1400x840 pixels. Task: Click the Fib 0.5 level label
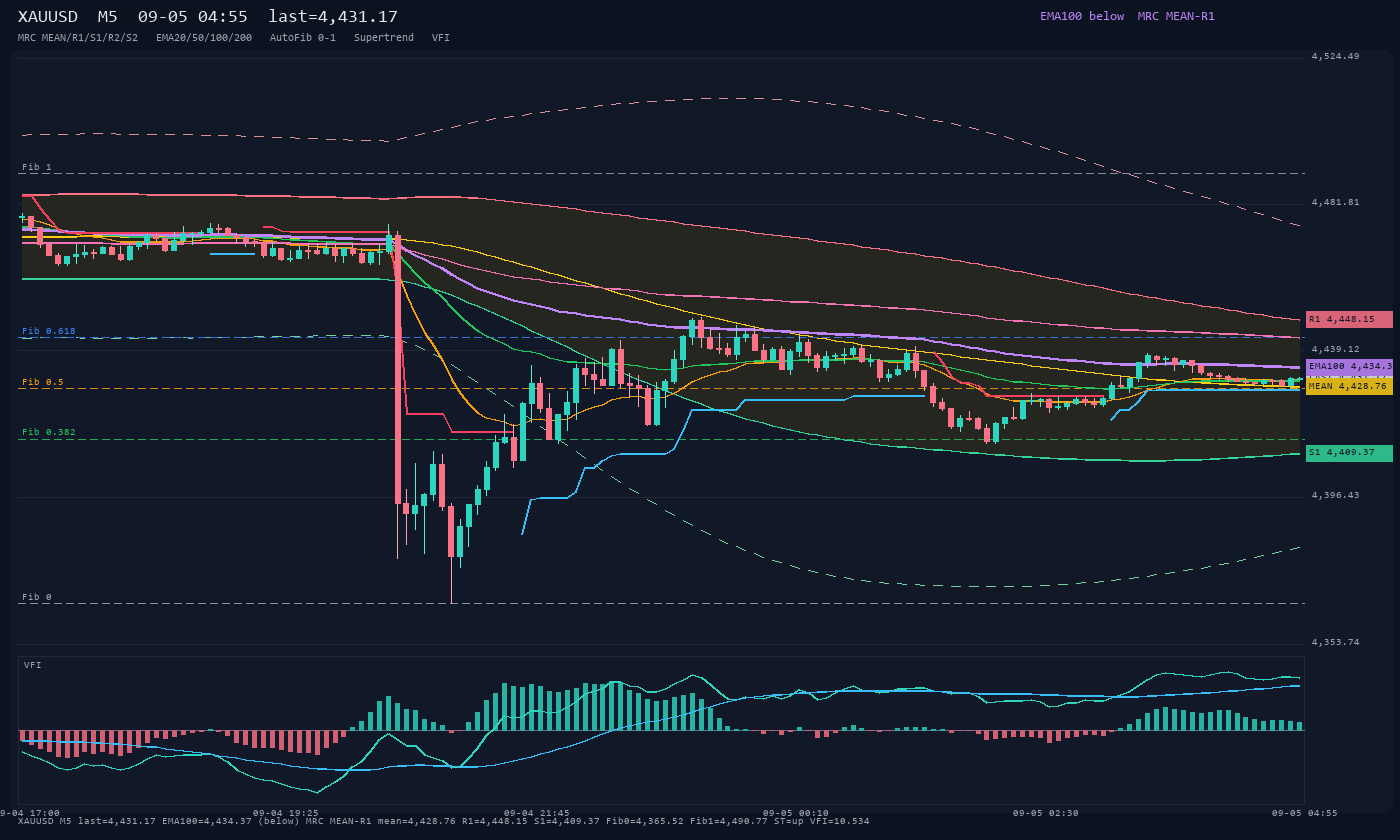tap(43, 382)
